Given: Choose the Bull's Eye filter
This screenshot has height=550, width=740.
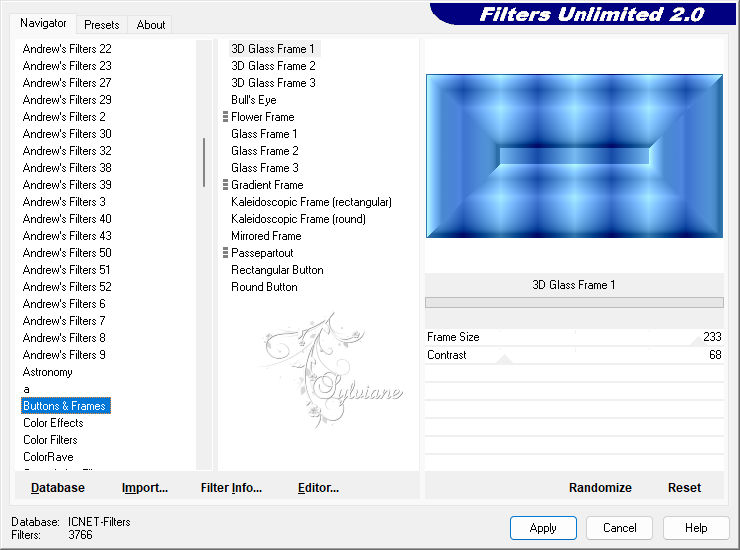Looking at the screenshot, I should pos(253,100).
